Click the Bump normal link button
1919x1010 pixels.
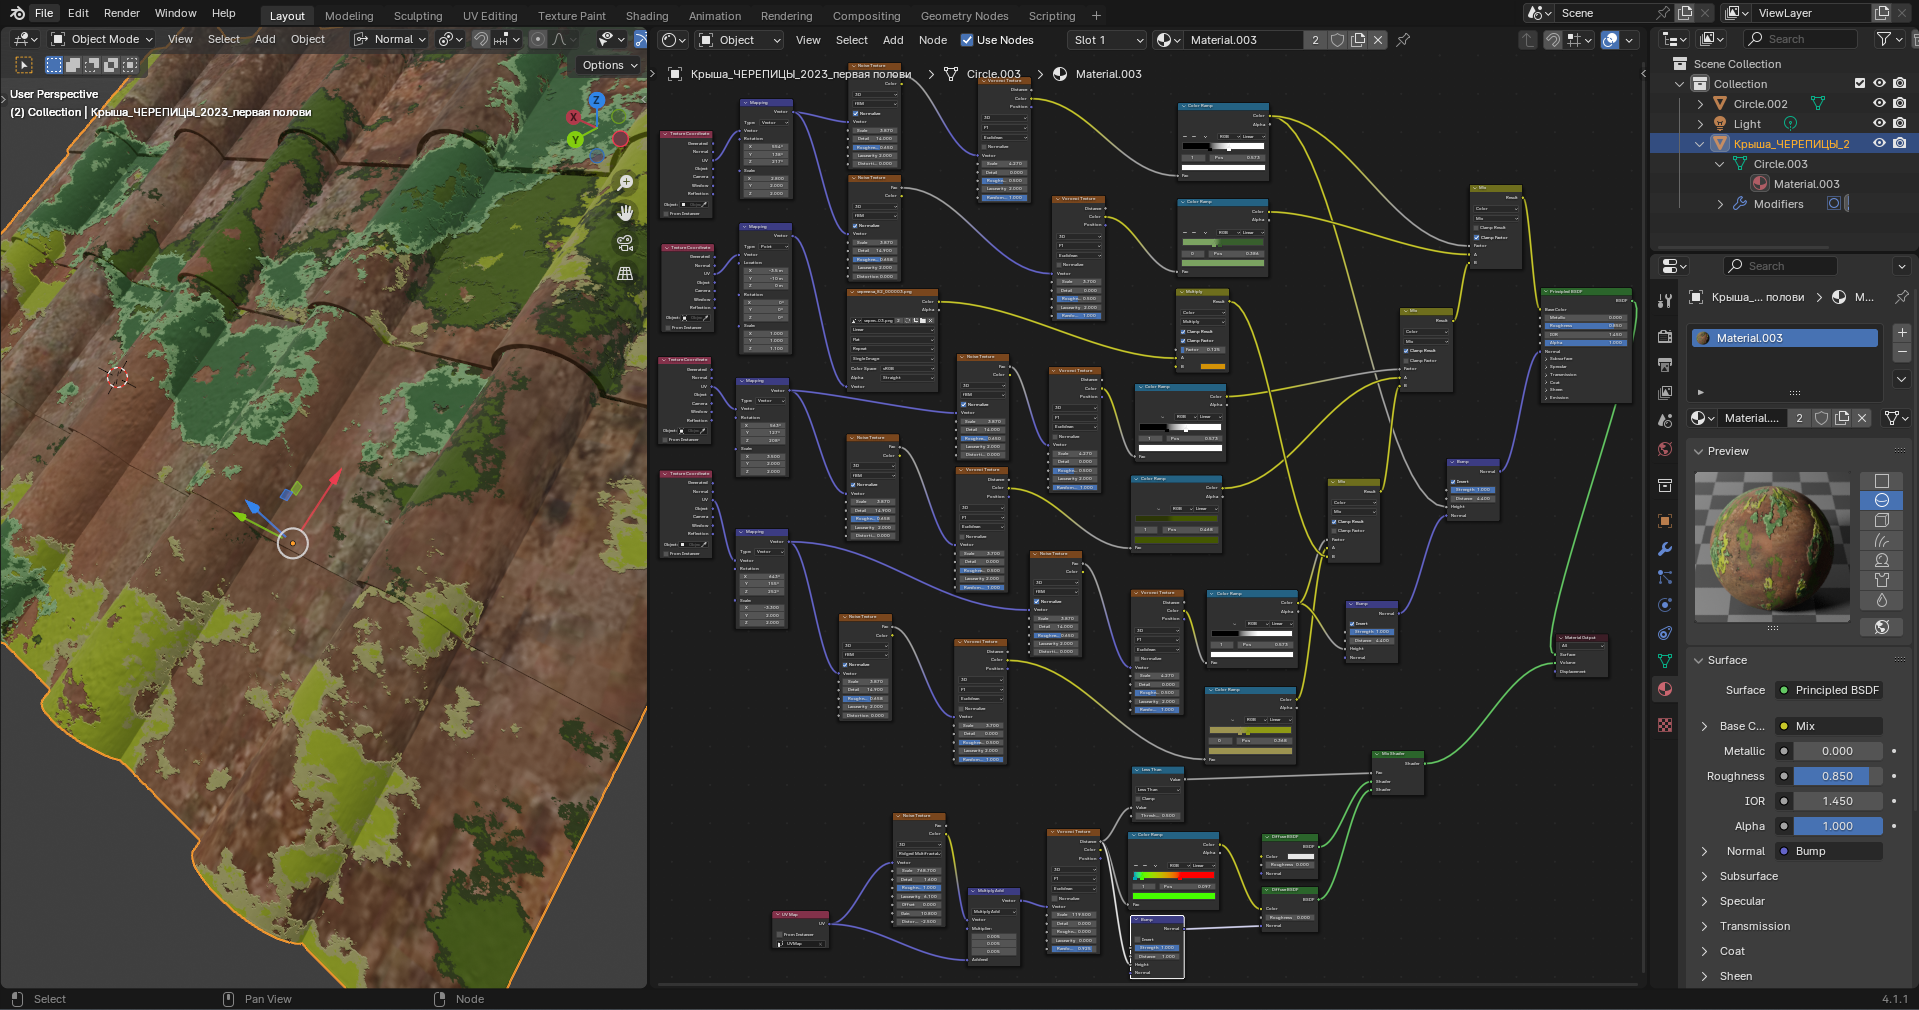point(1828,851)
